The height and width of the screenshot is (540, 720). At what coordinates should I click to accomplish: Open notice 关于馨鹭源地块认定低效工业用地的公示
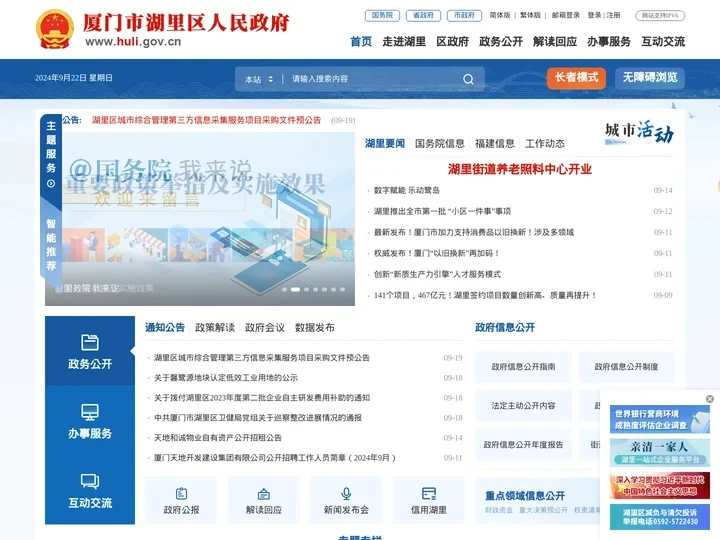pyautogui.click(x=226, y=378)
